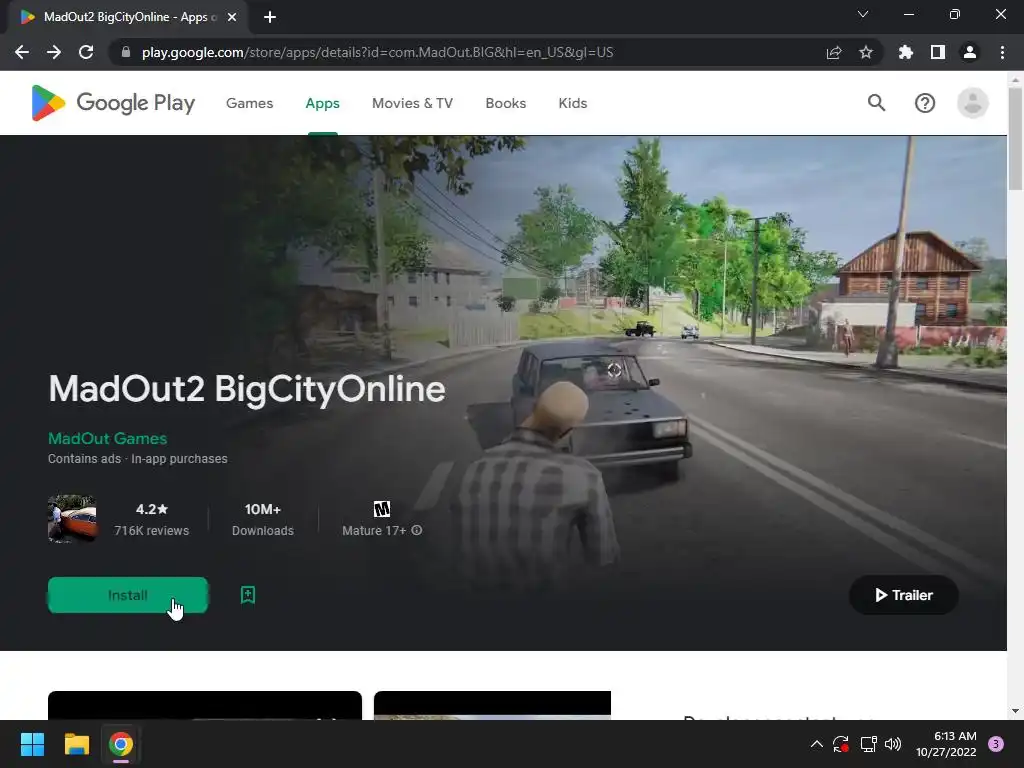Open Movies & TV section

pyautogui.click(x=412, y=103)
